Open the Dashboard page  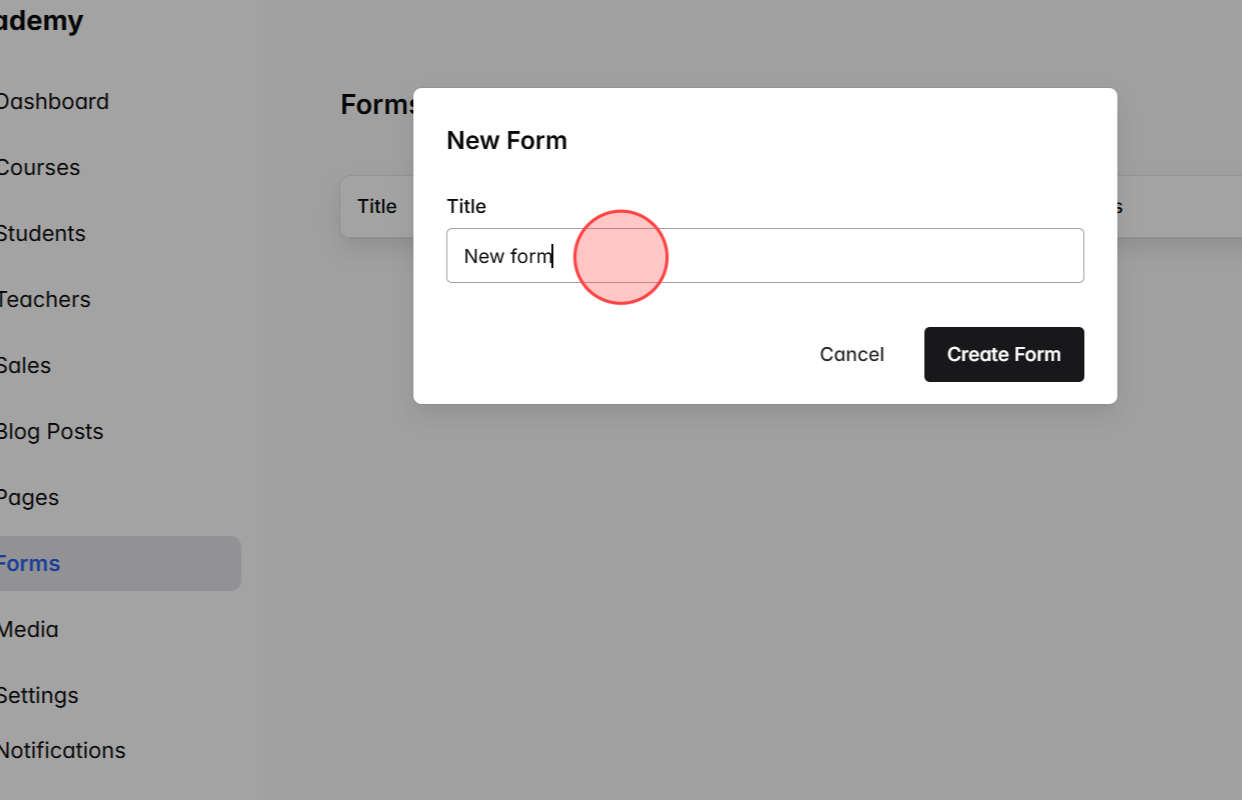(54, 101)
